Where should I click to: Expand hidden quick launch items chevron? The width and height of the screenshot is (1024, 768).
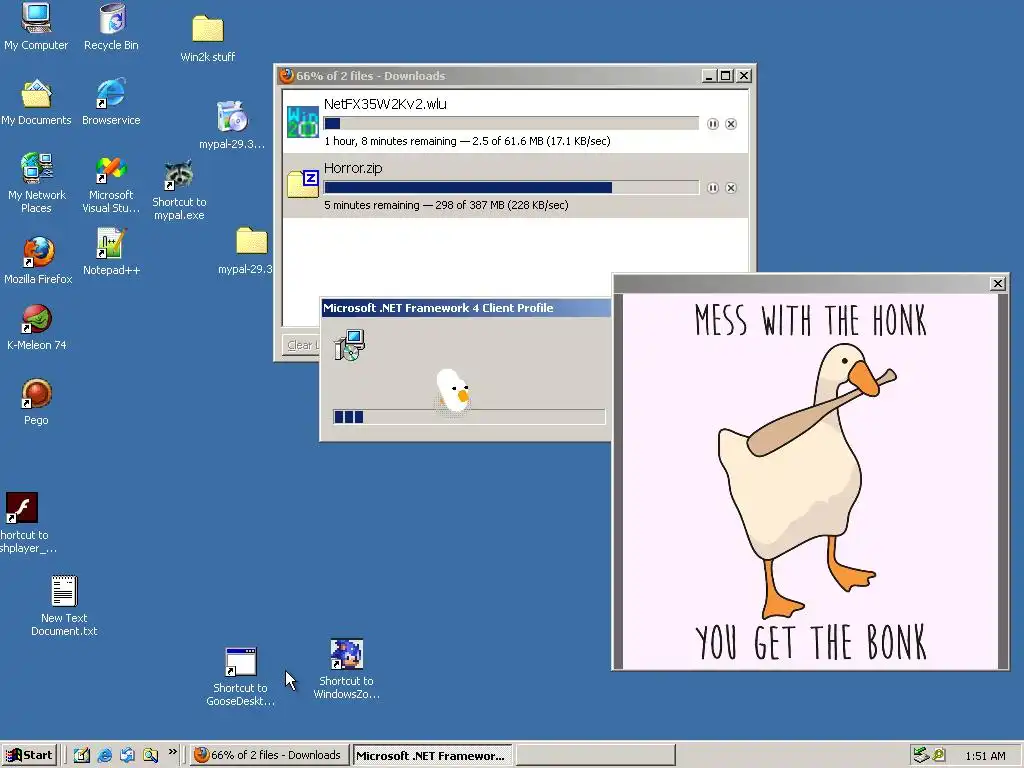[172, 752]
